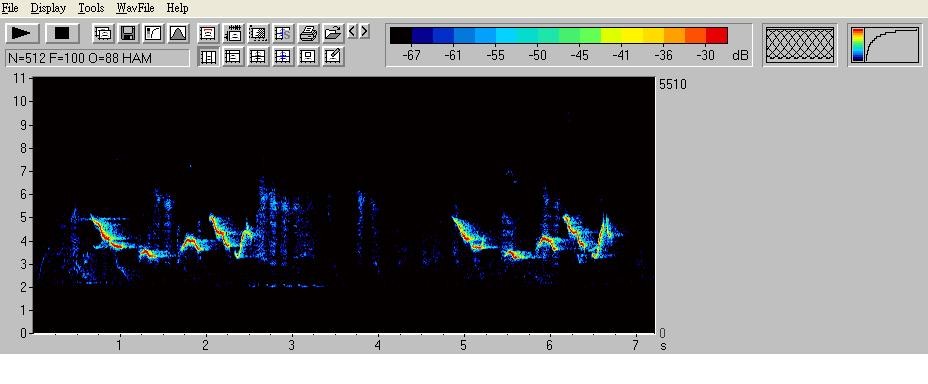928x384 pixels.
Task: Click the floppy disk save icon
Action: click(x=128, y=33)
